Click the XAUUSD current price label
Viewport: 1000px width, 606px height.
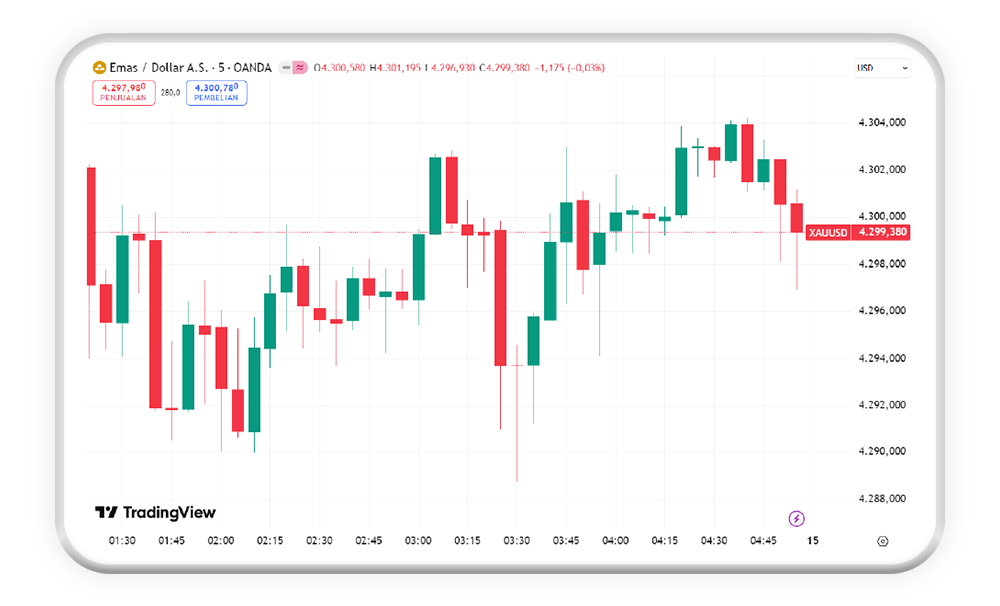[x=858, y=232]
